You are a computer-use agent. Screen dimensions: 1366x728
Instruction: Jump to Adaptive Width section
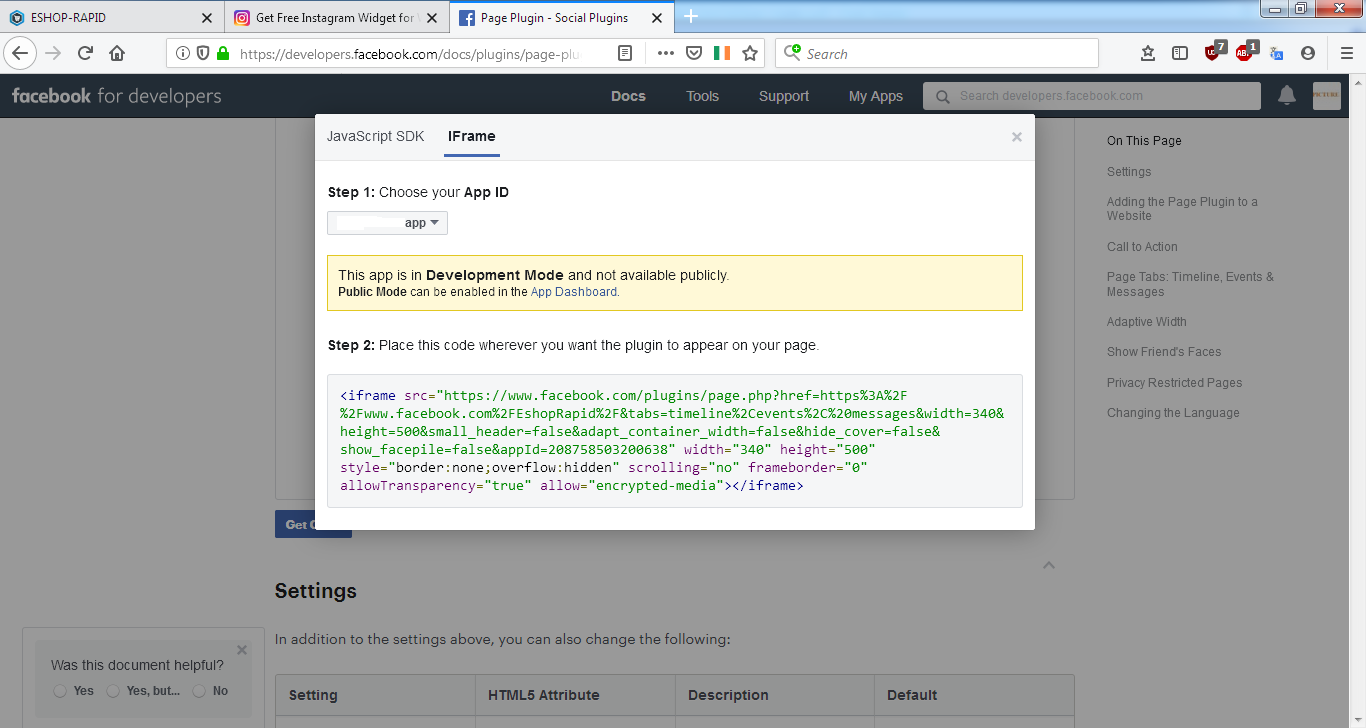pos(1147,322)
